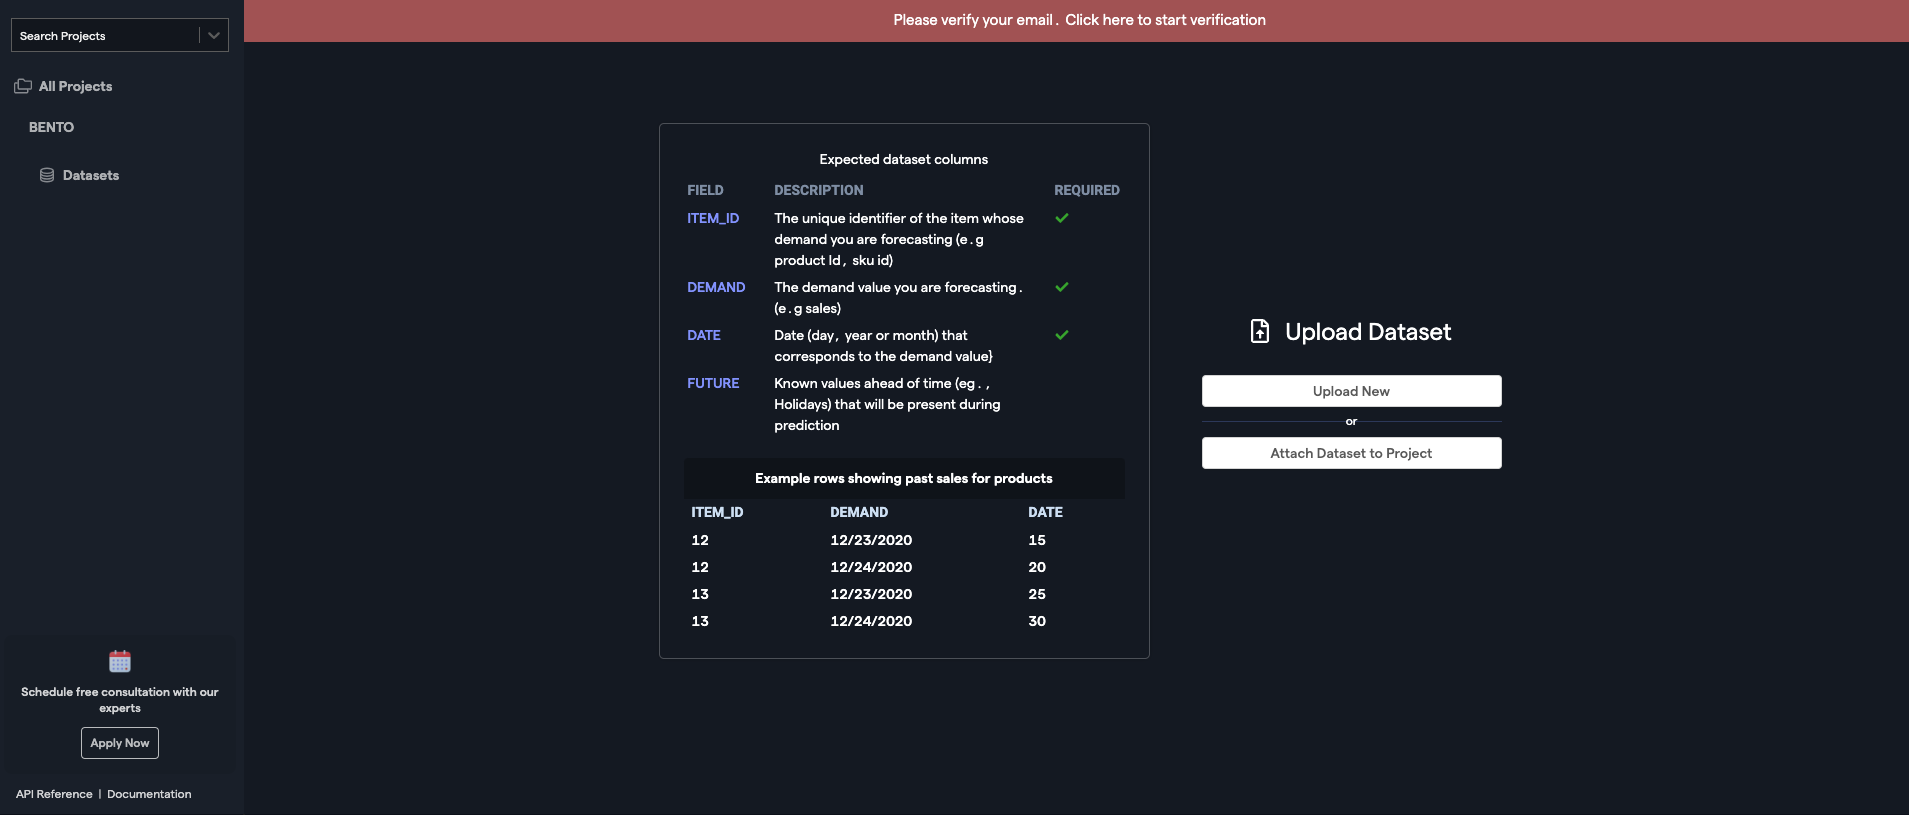Screen dimensions: 1909x815
Task: Click the example cell with value 30
Action: click(x=1037, y=621)
